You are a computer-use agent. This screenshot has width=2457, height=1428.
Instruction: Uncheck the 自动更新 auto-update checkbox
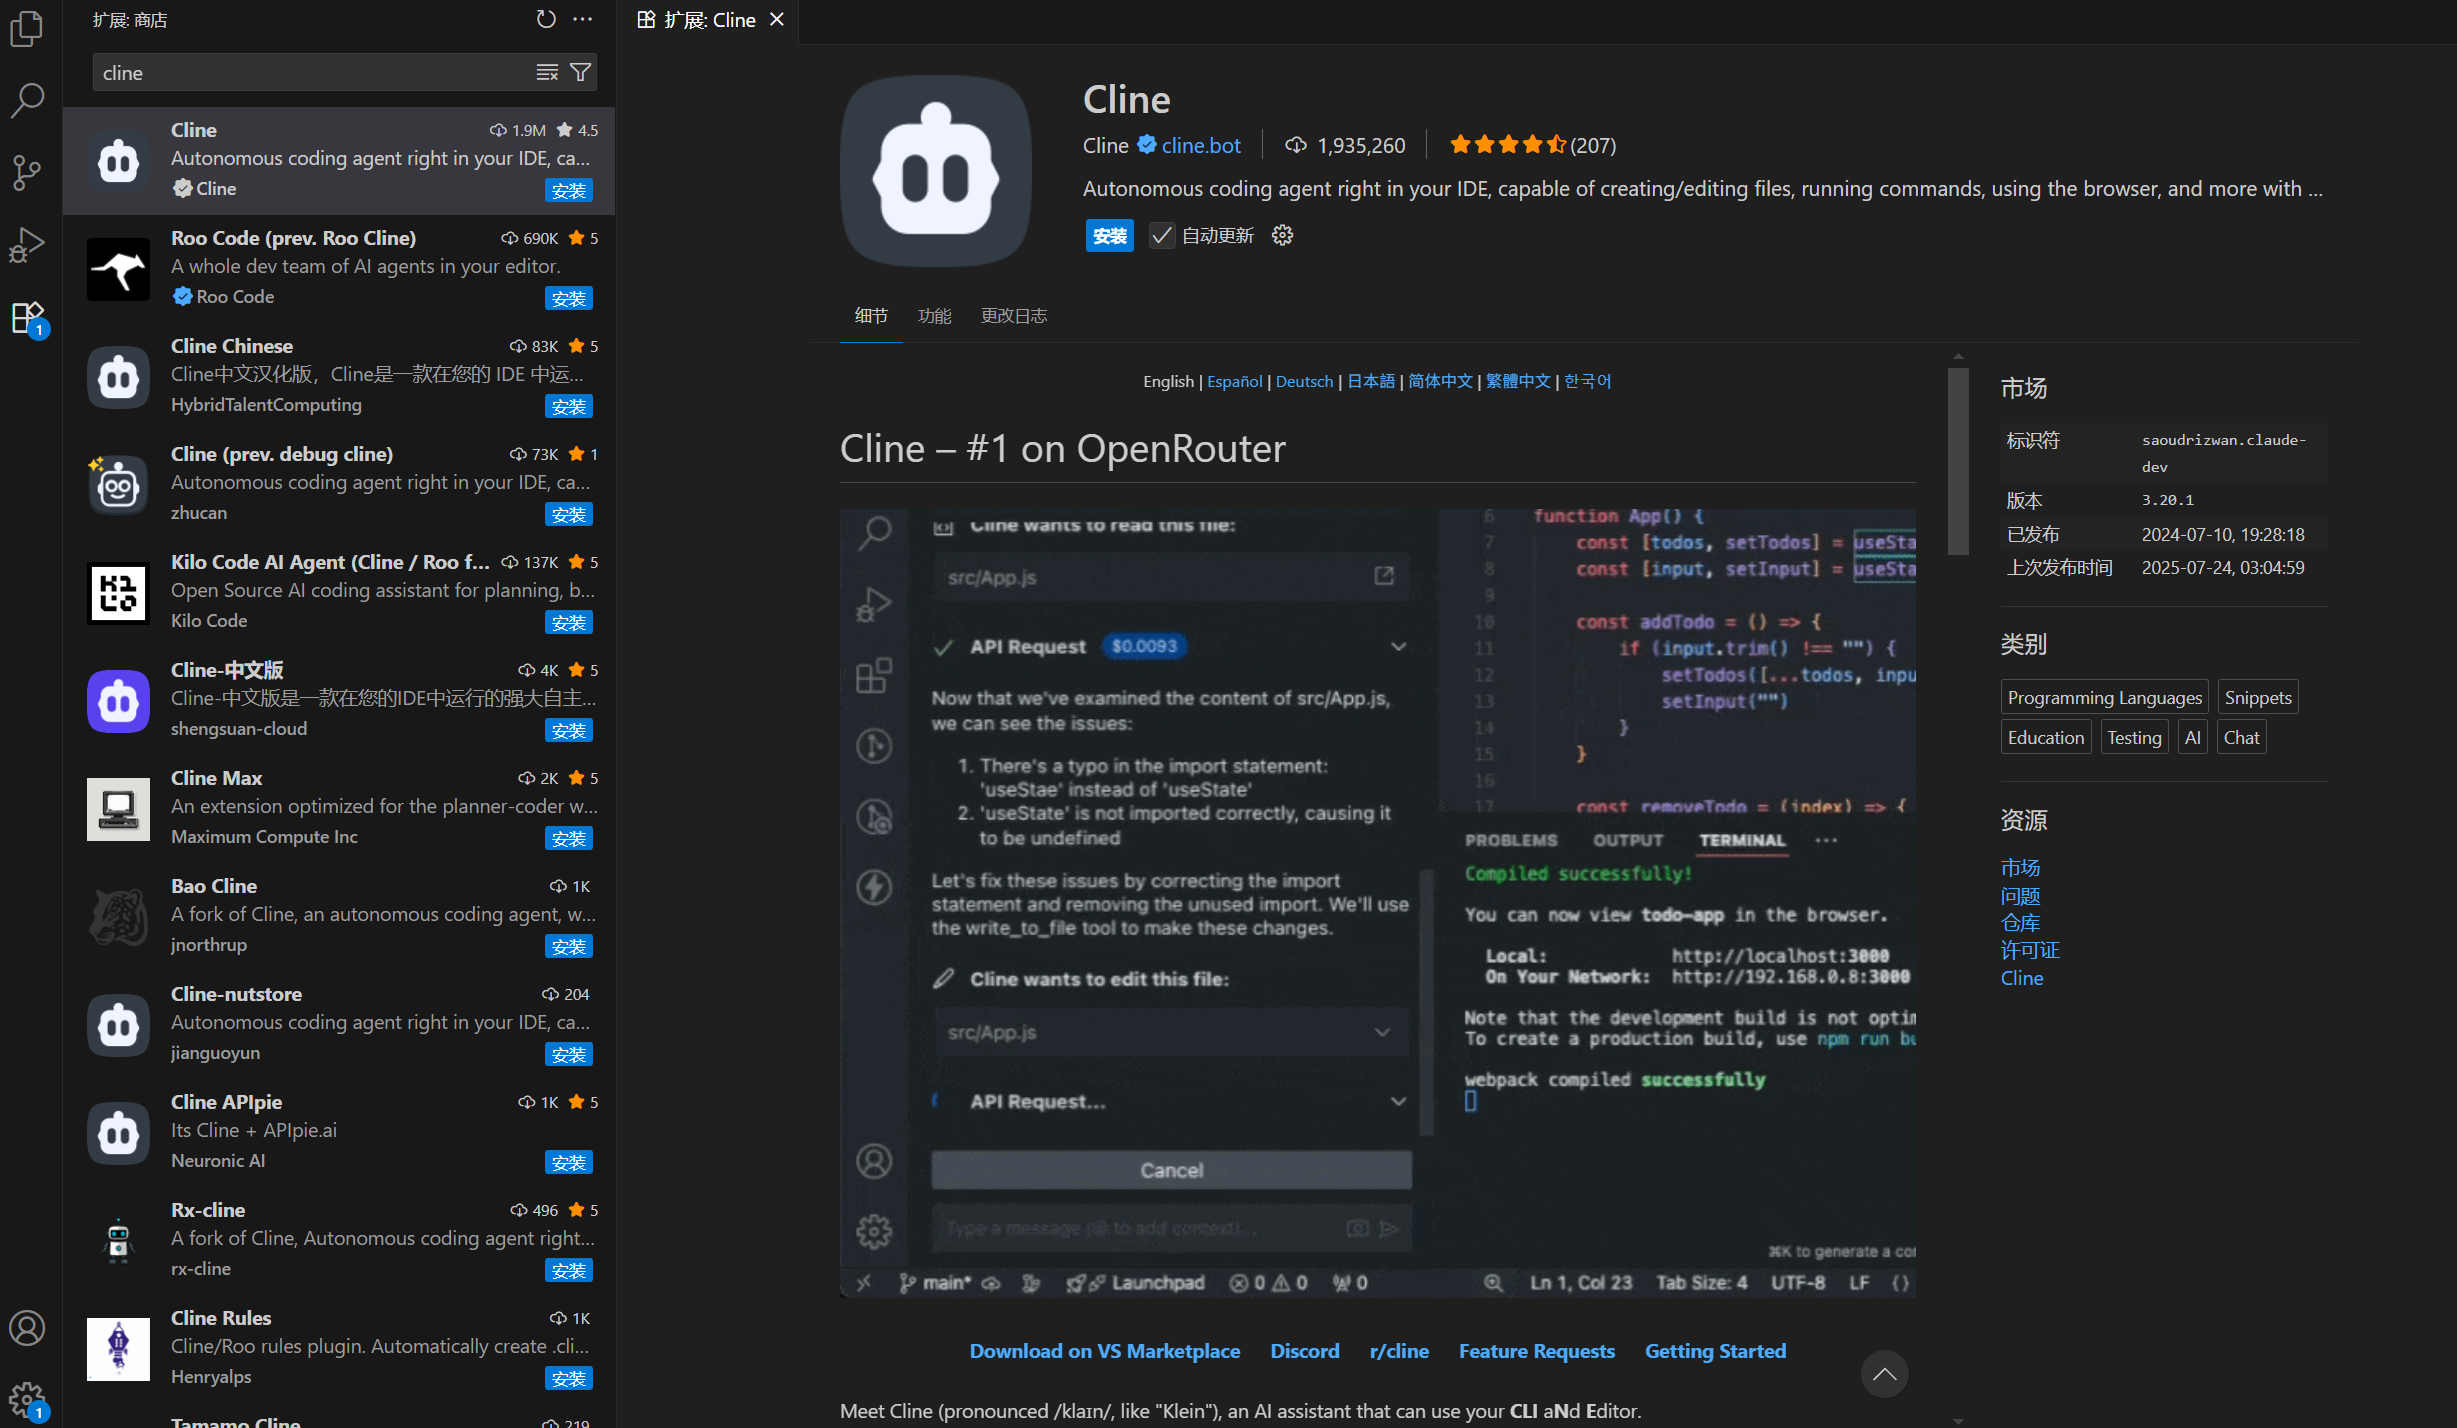pyautogui.click(x=1160, y=235)
